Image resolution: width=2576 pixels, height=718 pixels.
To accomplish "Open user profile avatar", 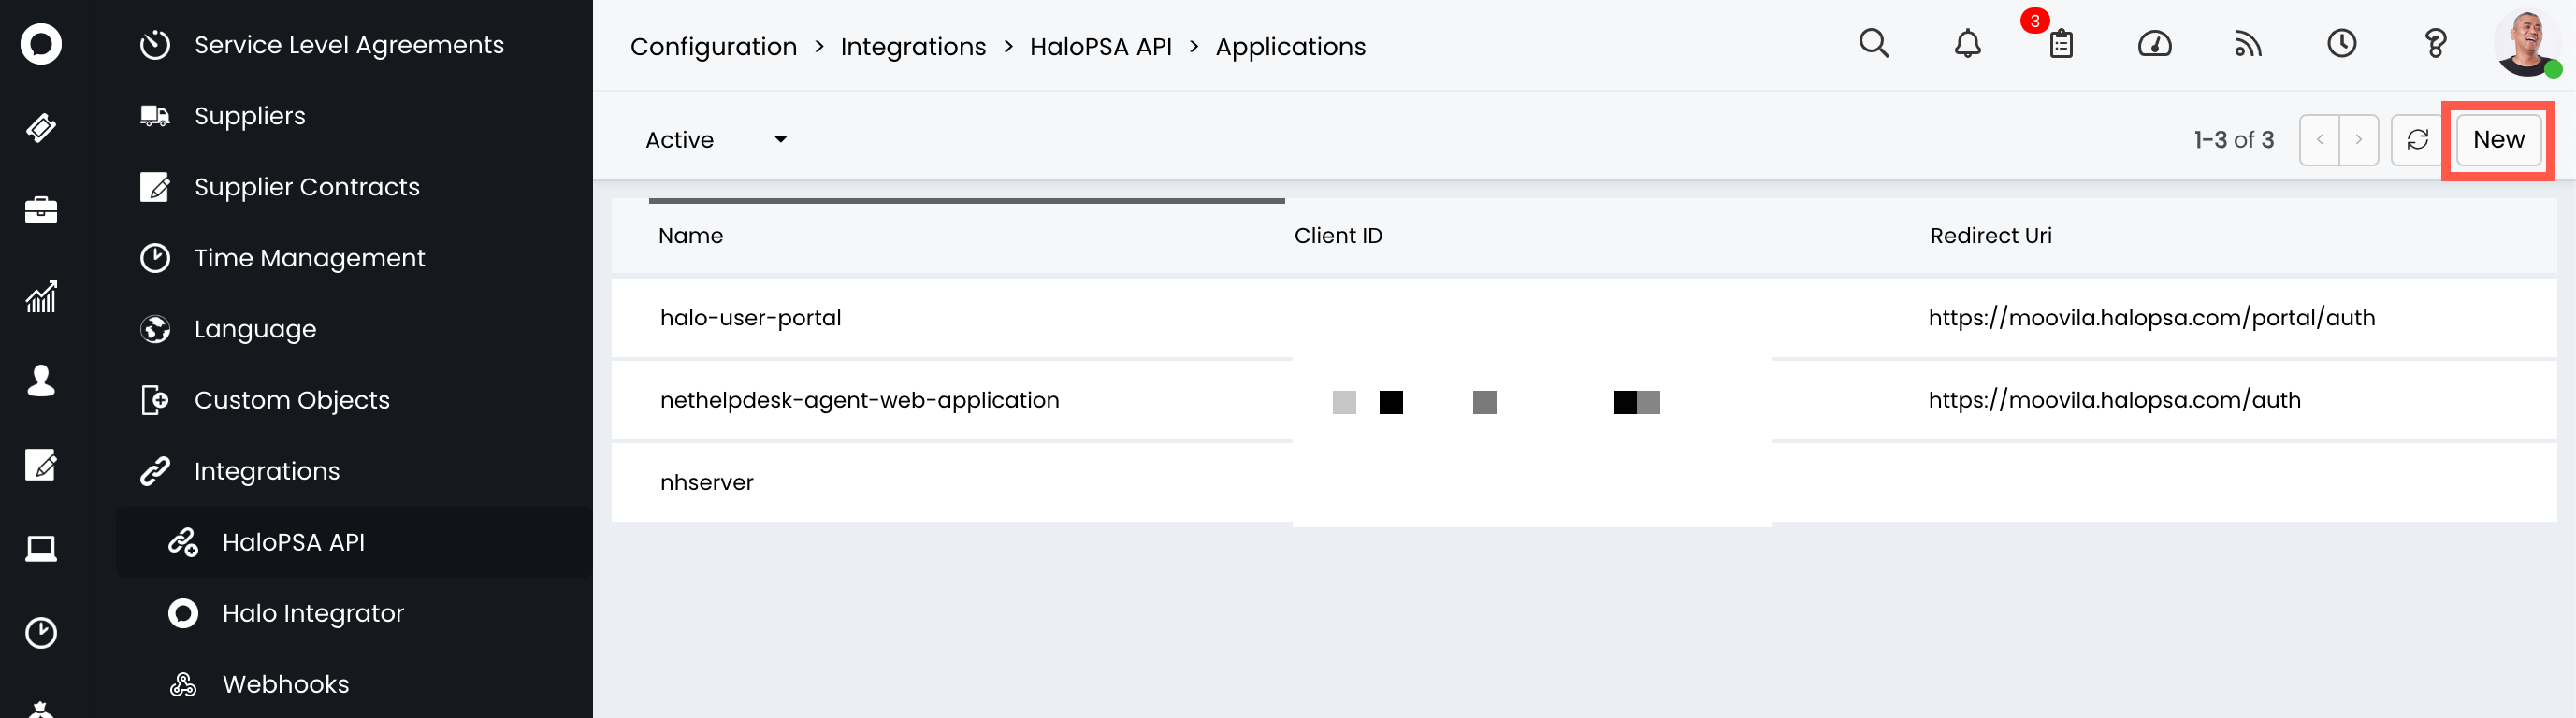I will point(2525,44).
